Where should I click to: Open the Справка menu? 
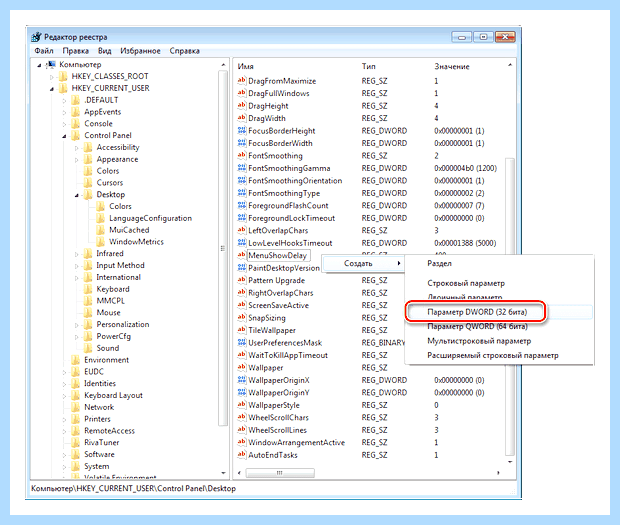click(x=184, y=51)
